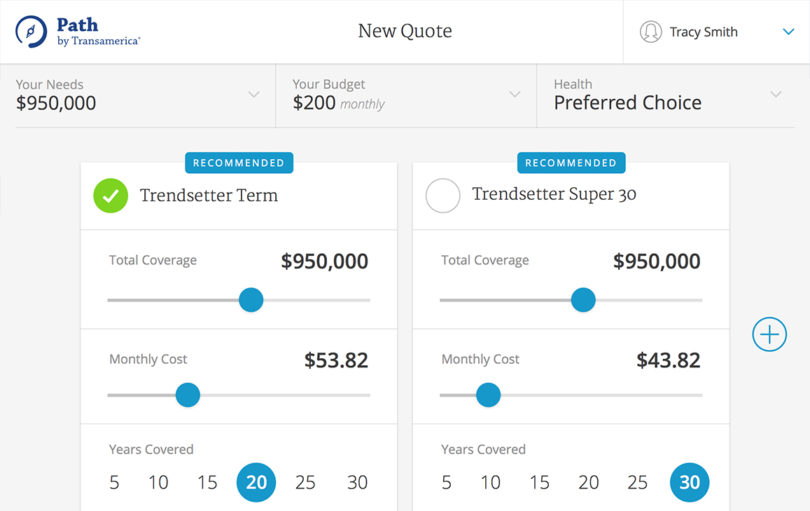Screen dimensions: 810x511
Task: Open Tracy Smith account dropdown arrow
Action: coord(788,32)
